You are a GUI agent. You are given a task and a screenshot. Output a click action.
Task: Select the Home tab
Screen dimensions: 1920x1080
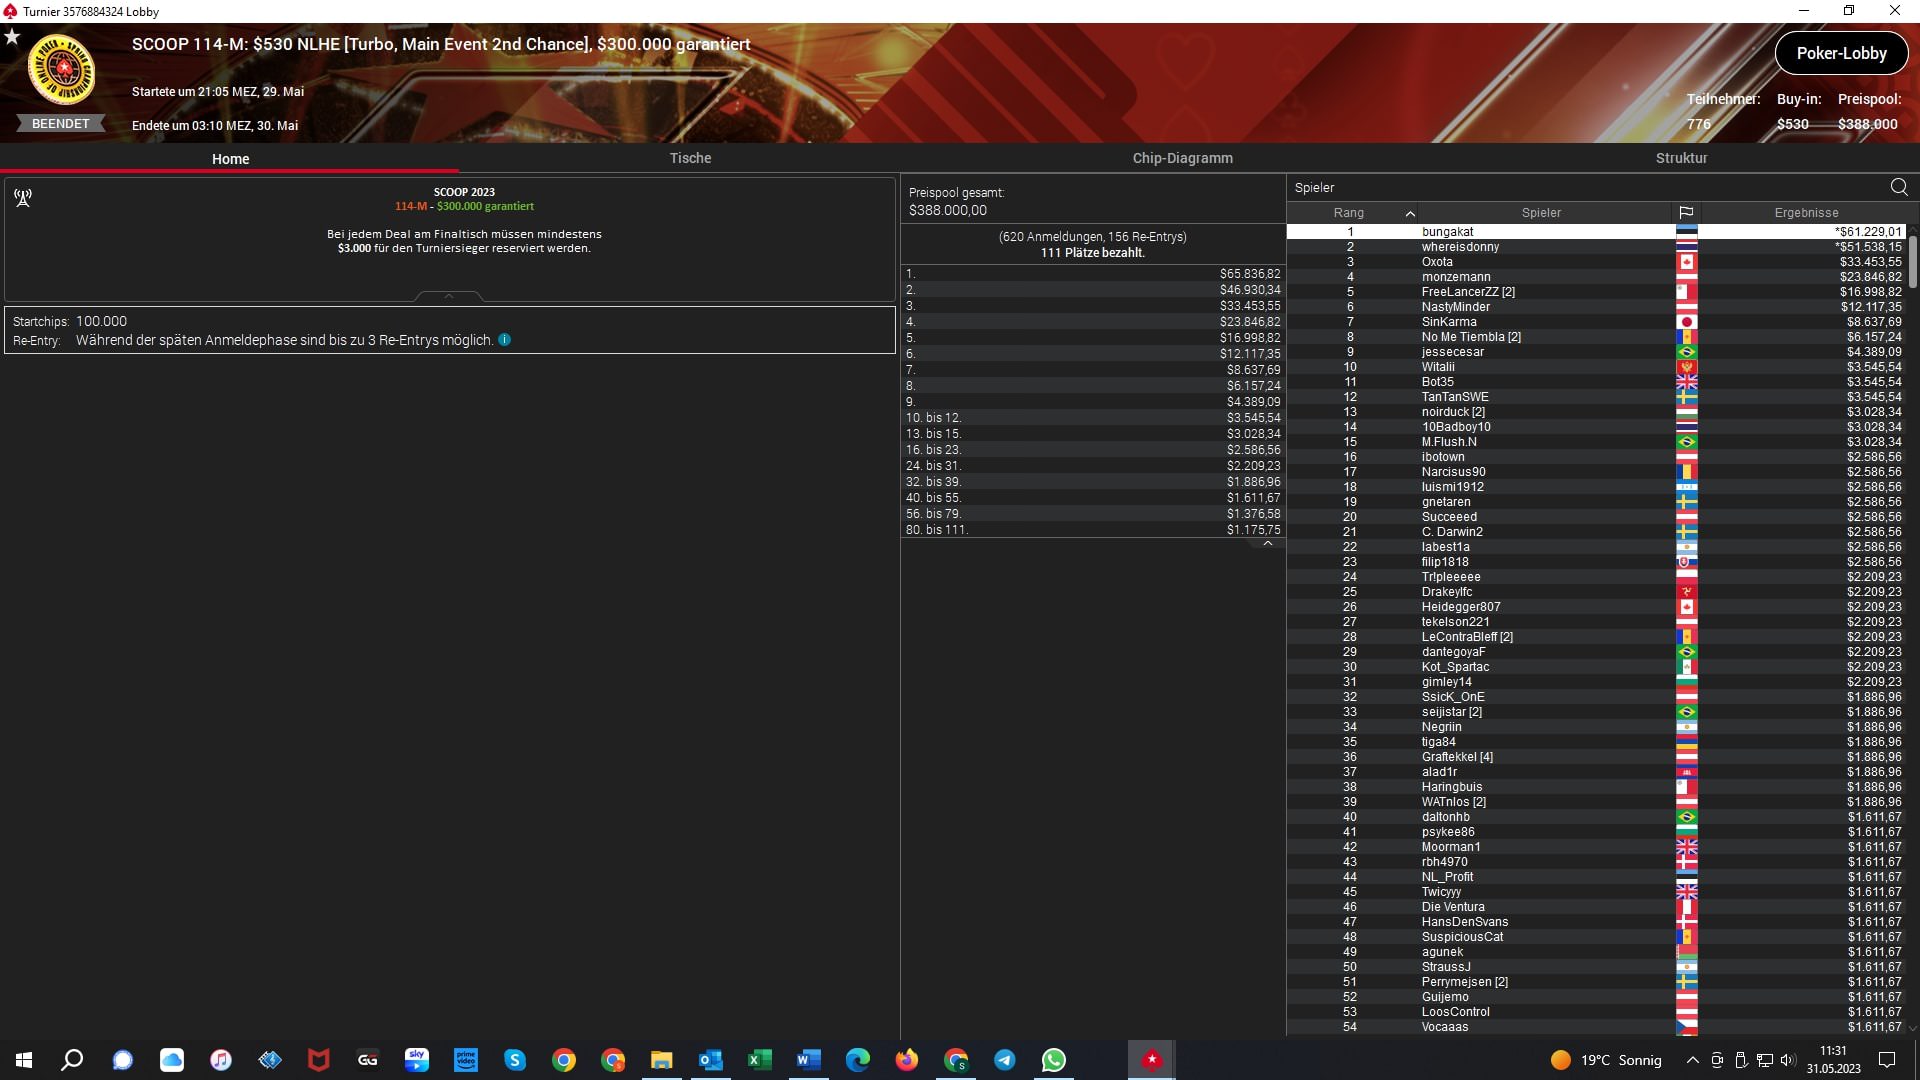tap(230, 158)
